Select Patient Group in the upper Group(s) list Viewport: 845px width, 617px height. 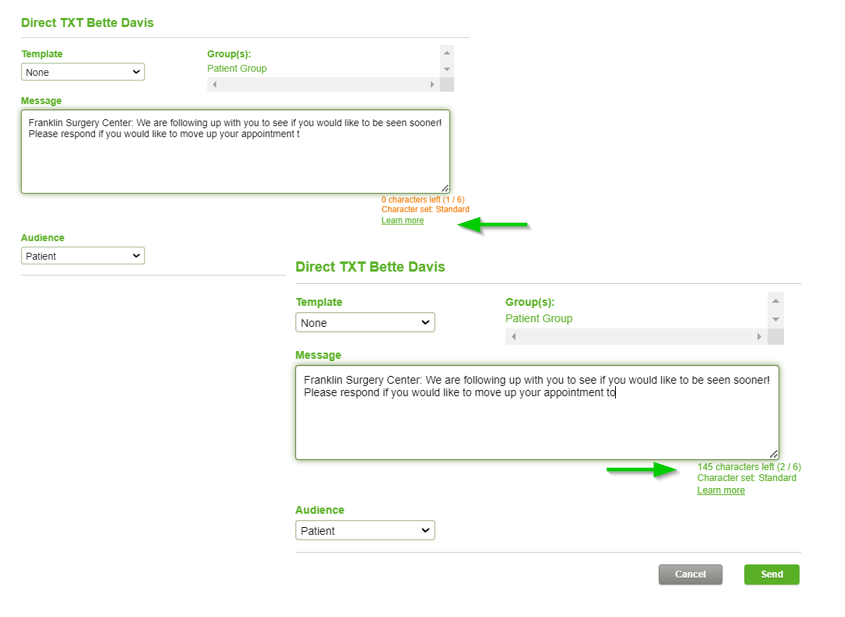(x=237, y=68)
